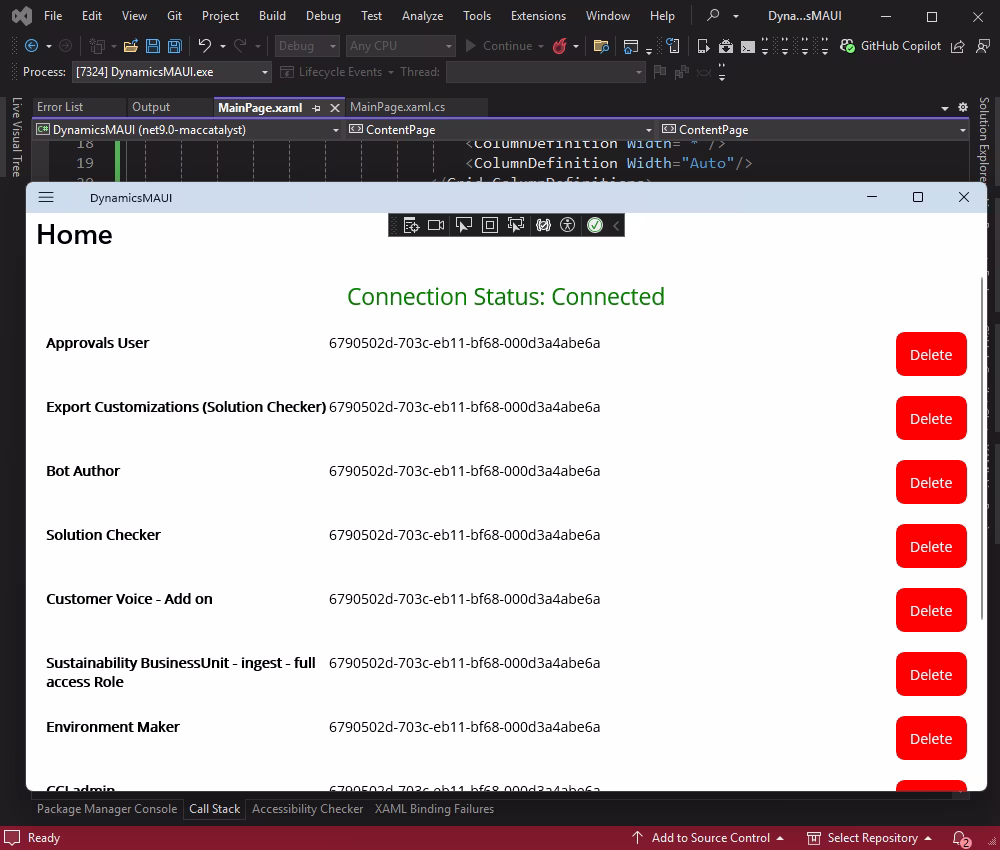Screen dimensions: 1000x850
Task: Open the Accessibility Checker tab
Action: 307,809
